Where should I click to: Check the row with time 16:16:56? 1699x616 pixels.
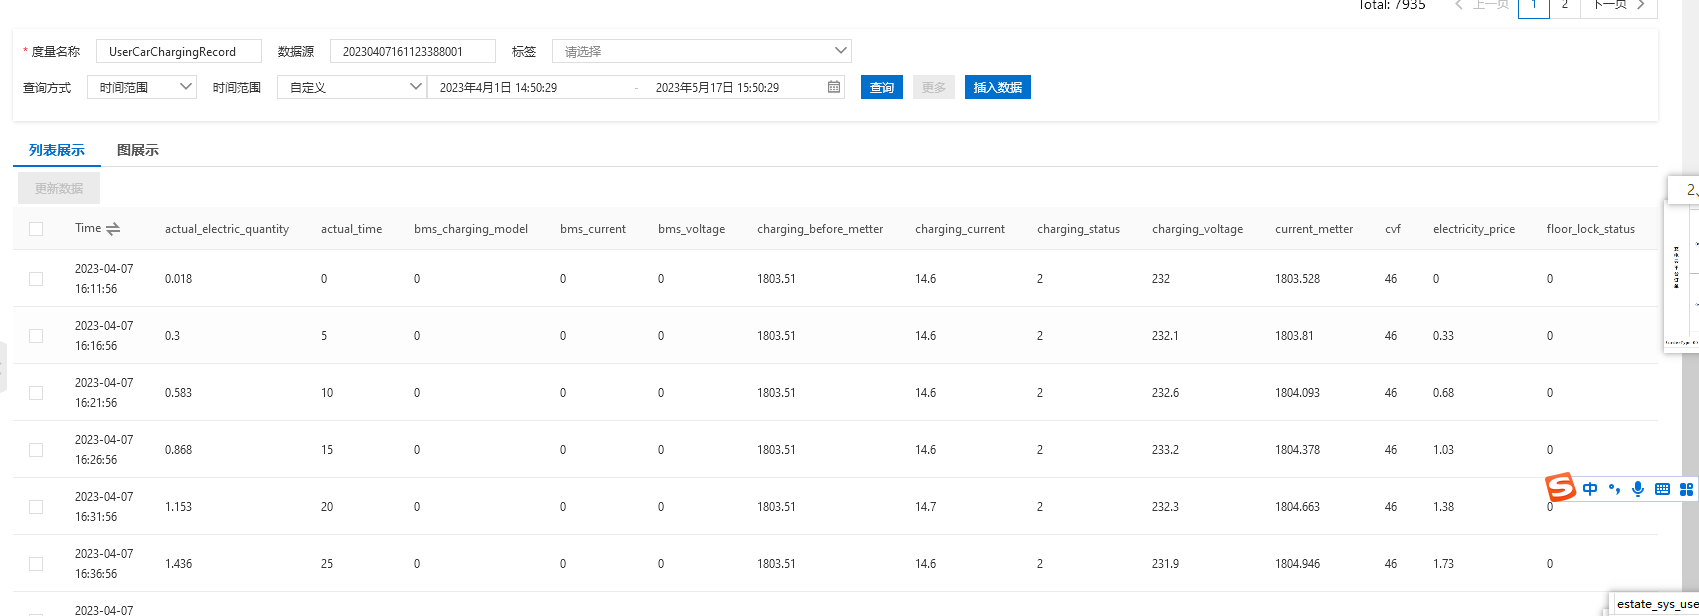36,336
